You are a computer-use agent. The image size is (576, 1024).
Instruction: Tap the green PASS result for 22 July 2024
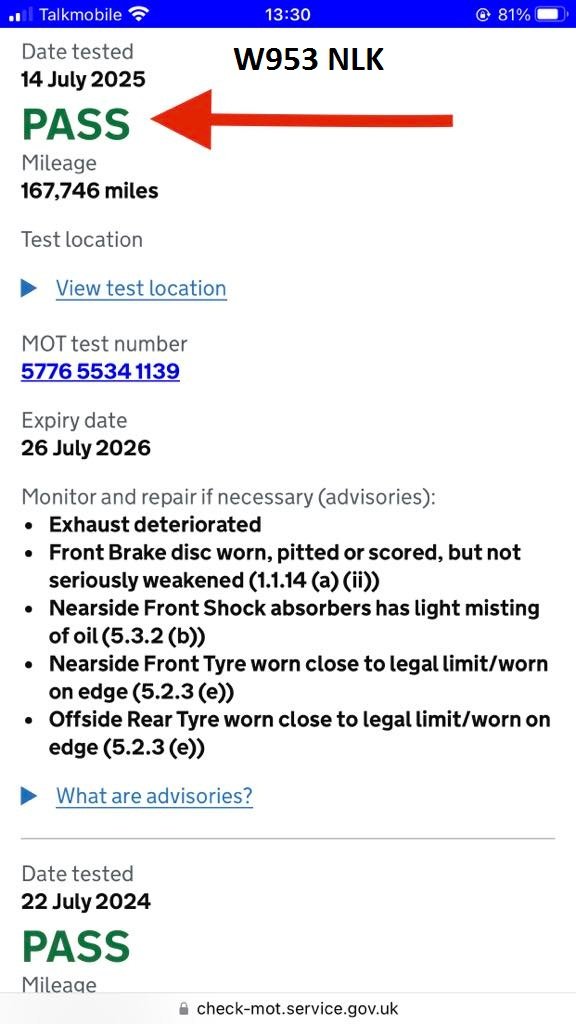tap(76, 946)
